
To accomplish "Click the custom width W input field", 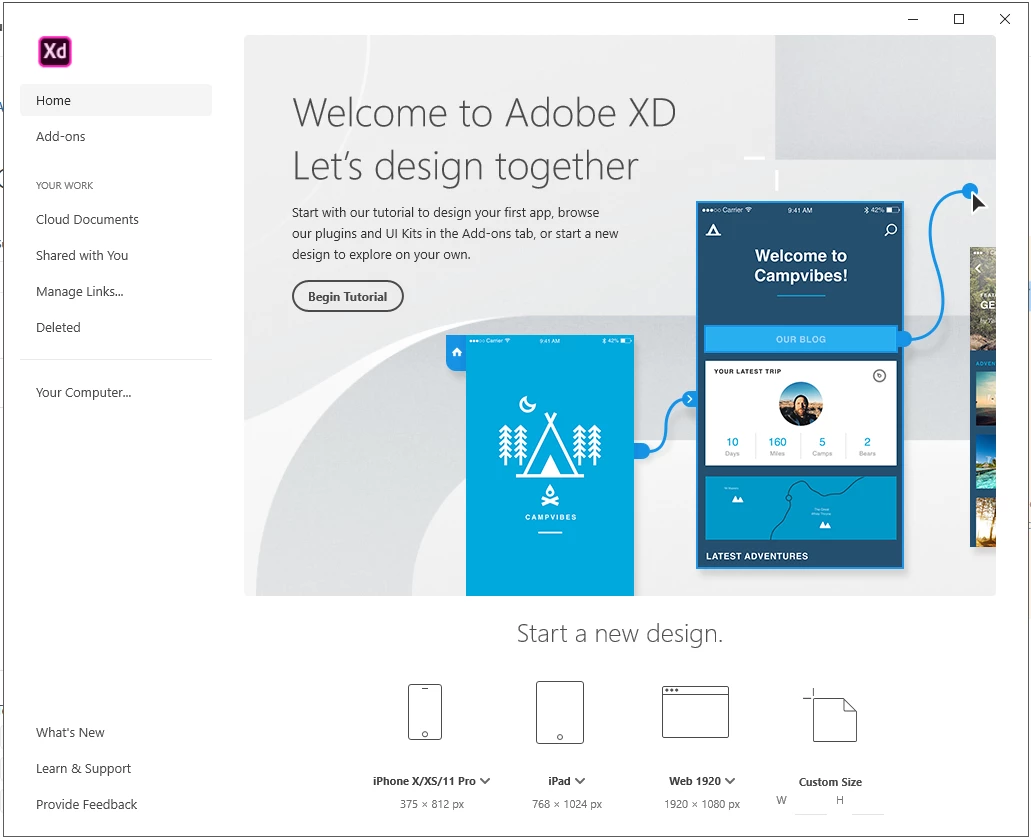I will click(811, 803).
